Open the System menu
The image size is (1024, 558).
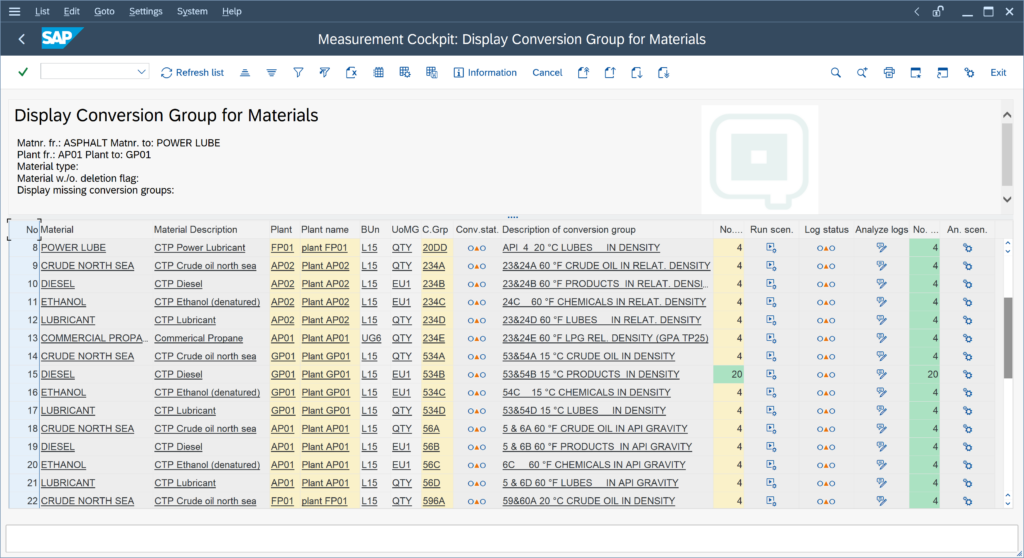(x=192, y=11)
